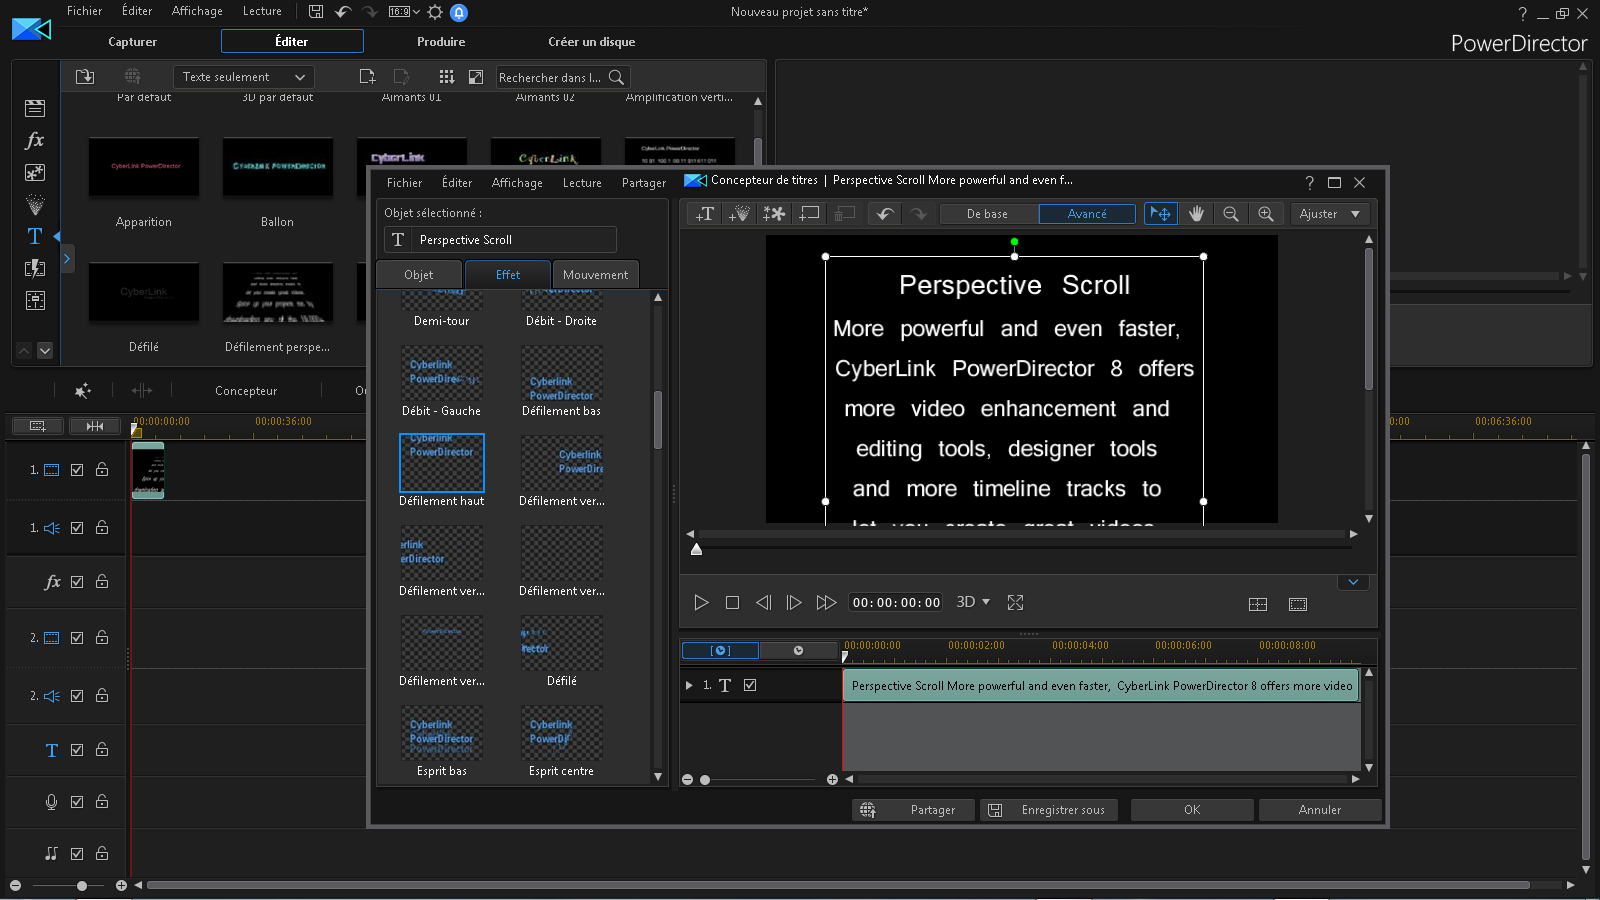Toggle checkbox for audio track 1
The image size is (1600, 900).
(x=77, y=528)
